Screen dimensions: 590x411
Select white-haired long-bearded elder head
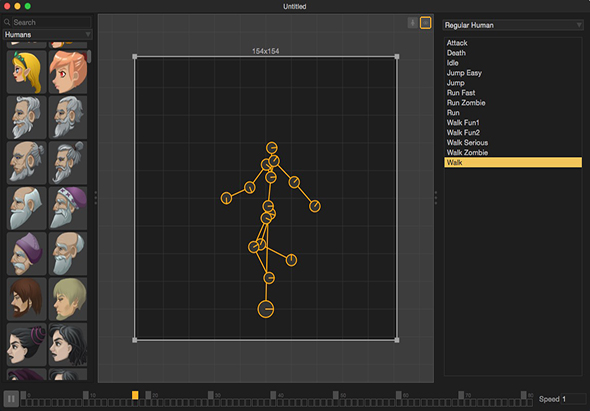[x=26, y=209]
